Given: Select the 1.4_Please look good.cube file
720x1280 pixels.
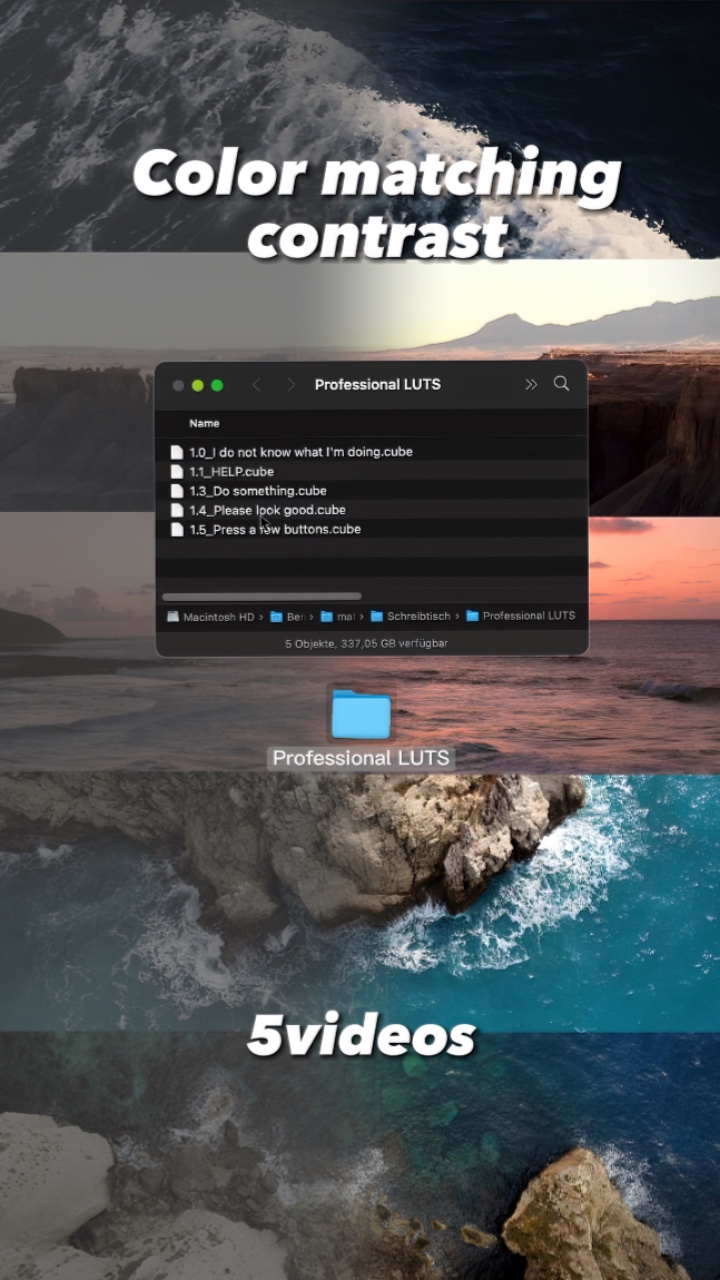Looking at the screenshot, I should point(267,510).
